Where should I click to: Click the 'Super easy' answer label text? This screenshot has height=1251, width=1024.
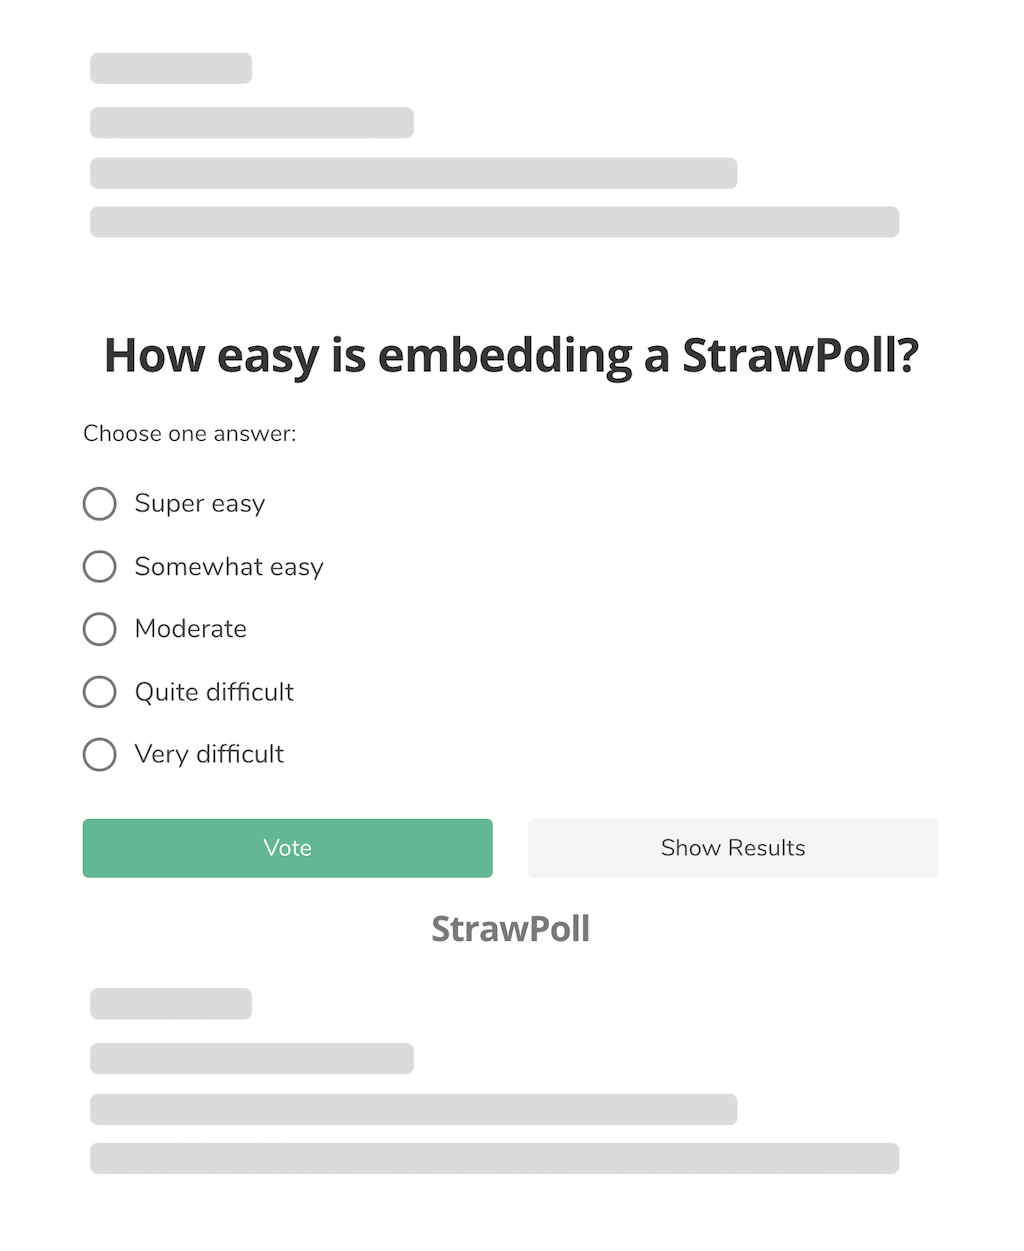[200, 504]
